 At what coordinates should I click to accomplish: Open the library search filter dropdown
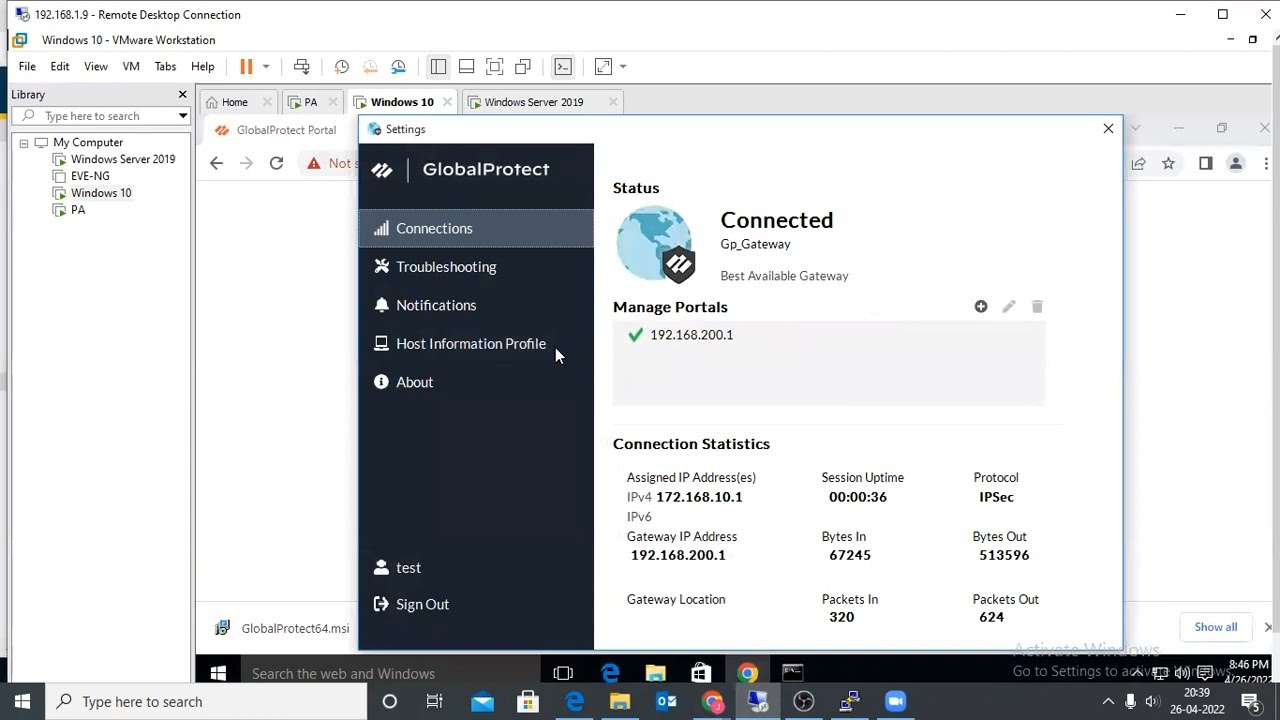point(183,116)
